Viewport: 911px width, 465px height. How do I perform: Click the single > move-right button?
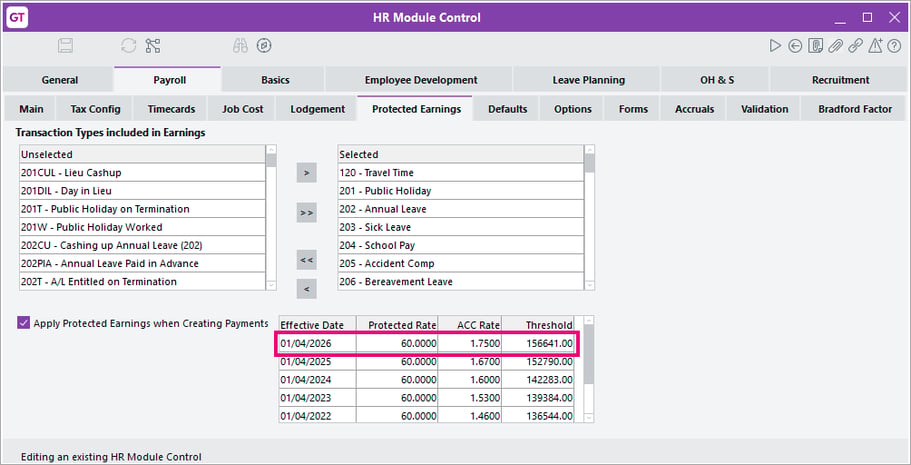coord(307,173)
